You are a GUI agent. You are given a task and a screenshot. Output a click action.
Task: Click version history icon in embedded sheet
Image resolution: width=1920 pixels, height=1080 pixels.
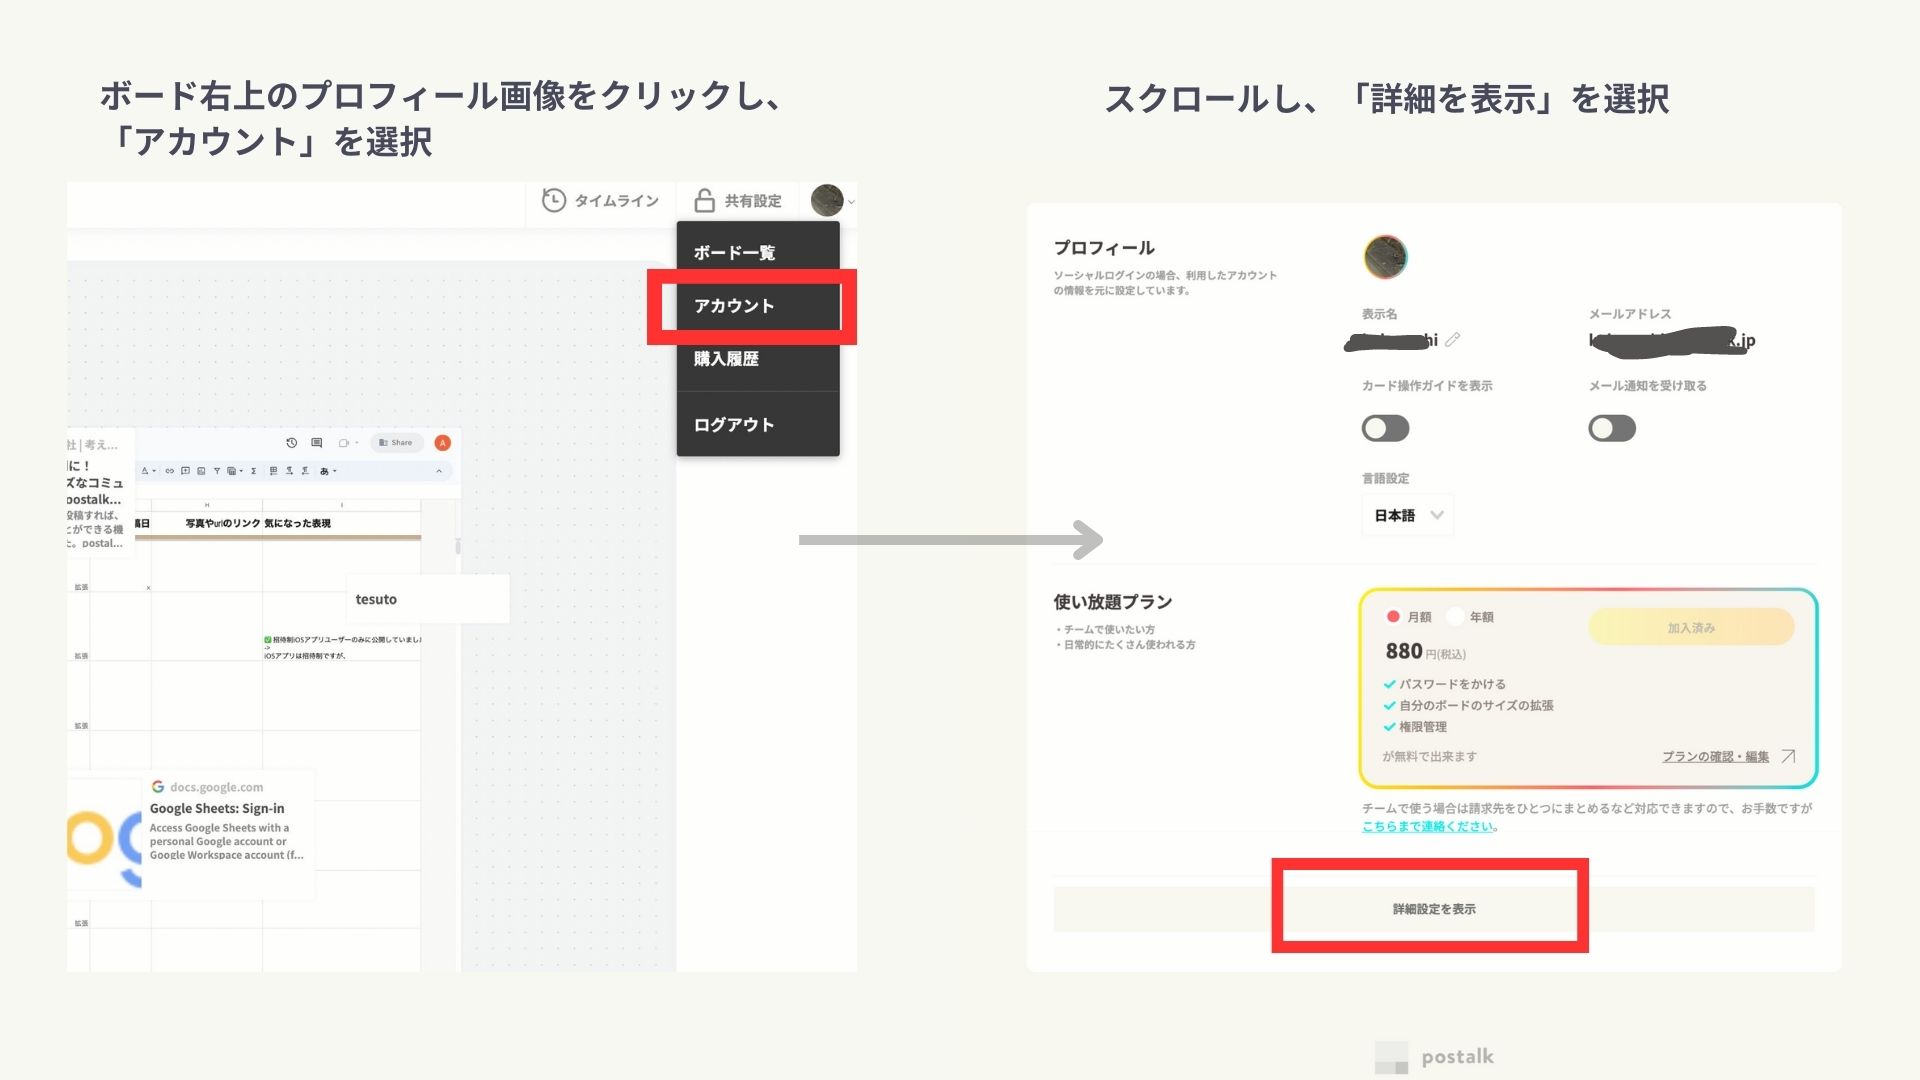[292, 443]
